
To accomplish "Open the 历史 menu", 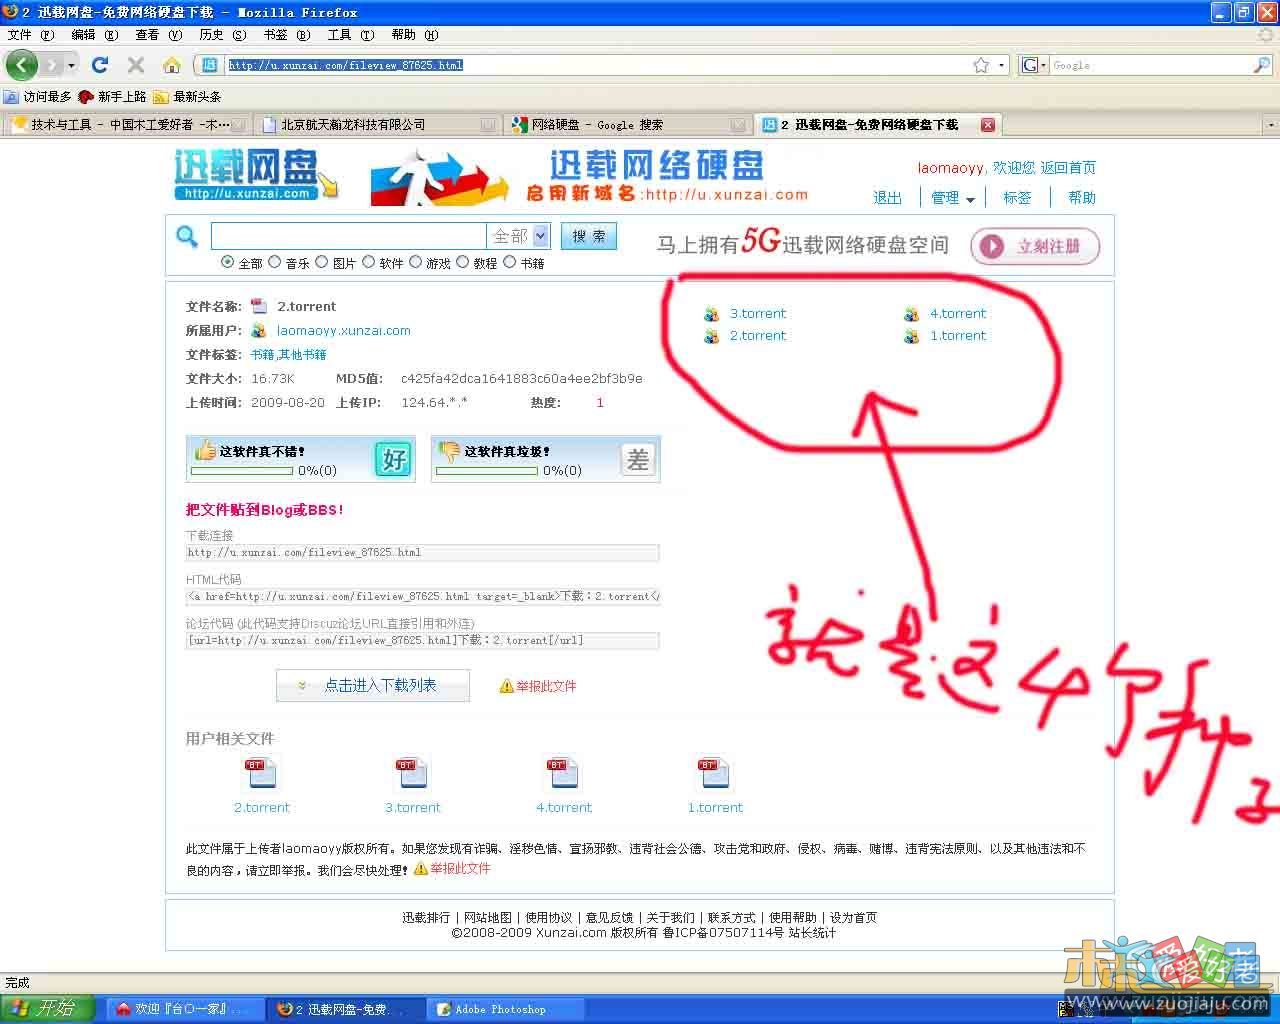I will pos(222,35).
